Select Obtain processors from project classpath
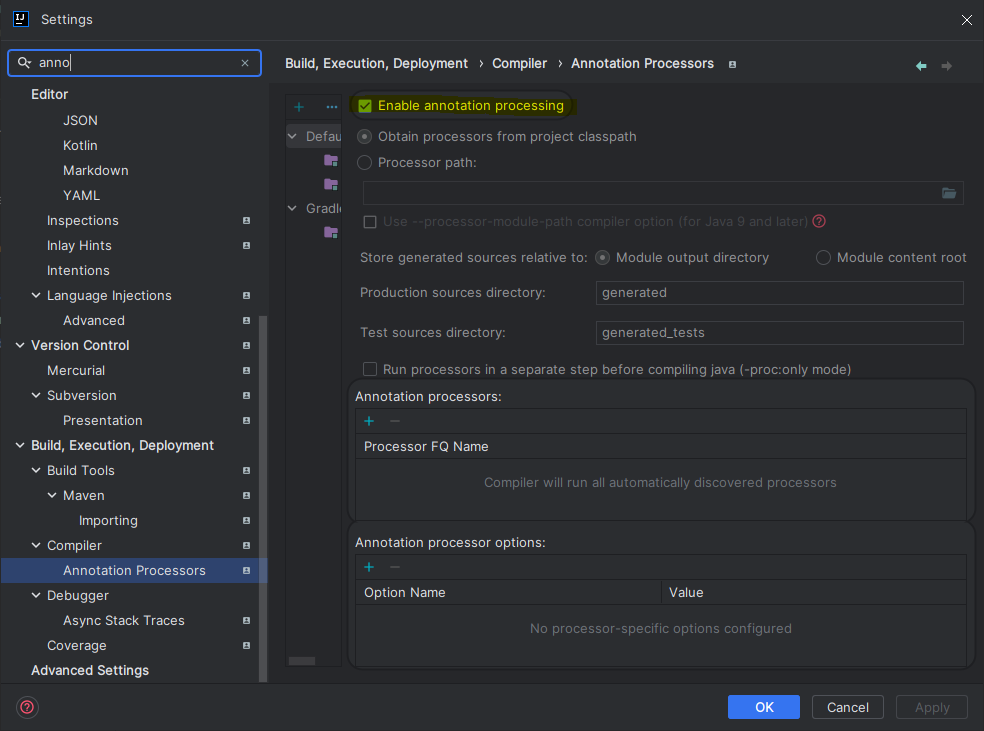The image size is (984, 731). tap(364, 136)
